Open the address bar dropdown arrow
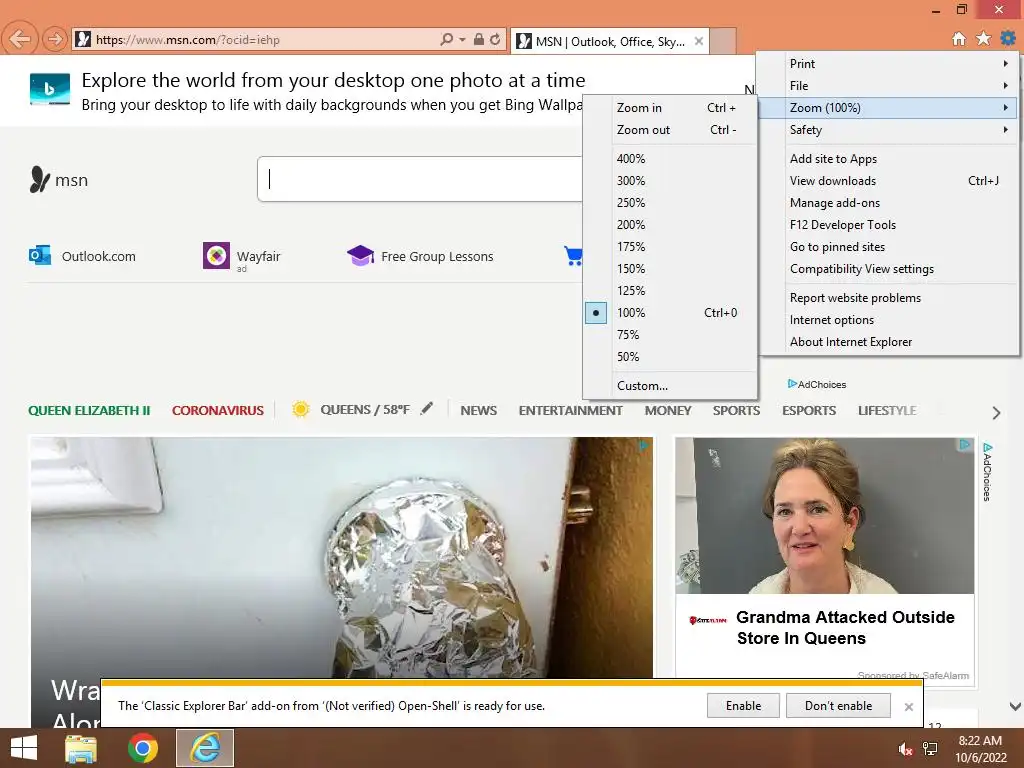Viewport: 1024px width, 768px height. click(x=462, y=39)
